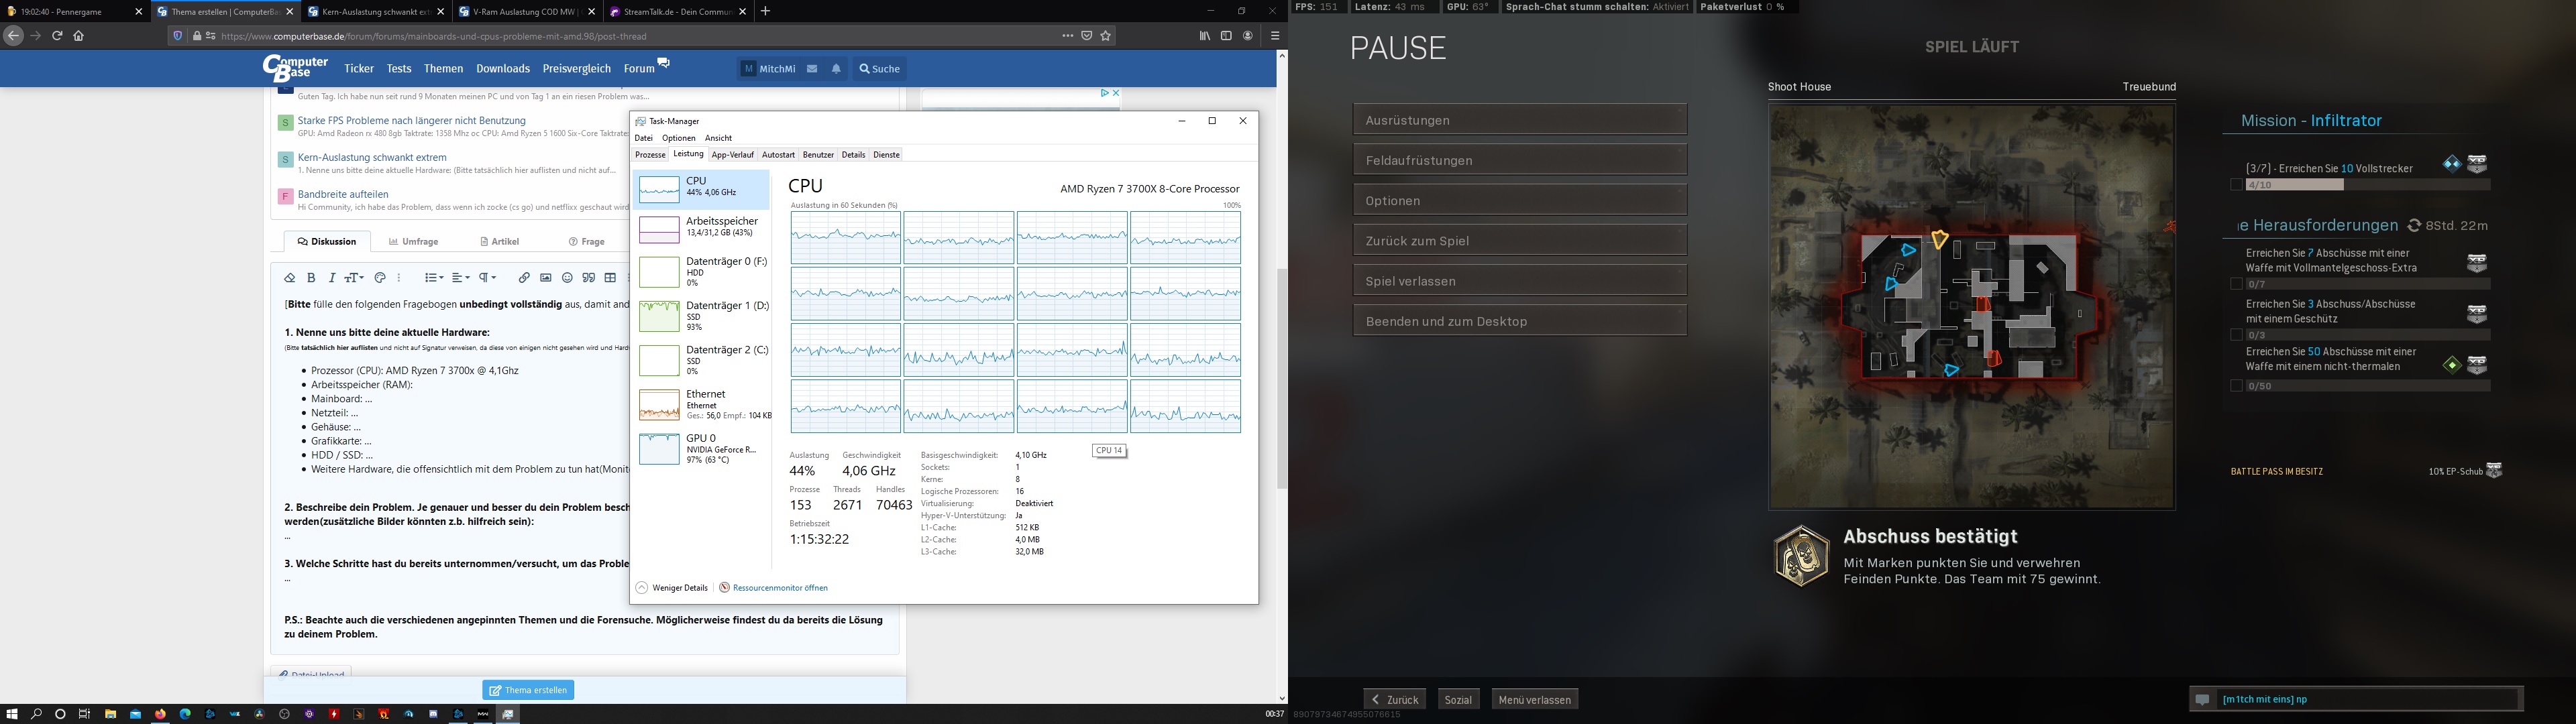2576x724 pixels.
Task: Toggle the 0/7 Vollmantelgeschoss challenge checkbox
Action: click(x=2236, y=284)
